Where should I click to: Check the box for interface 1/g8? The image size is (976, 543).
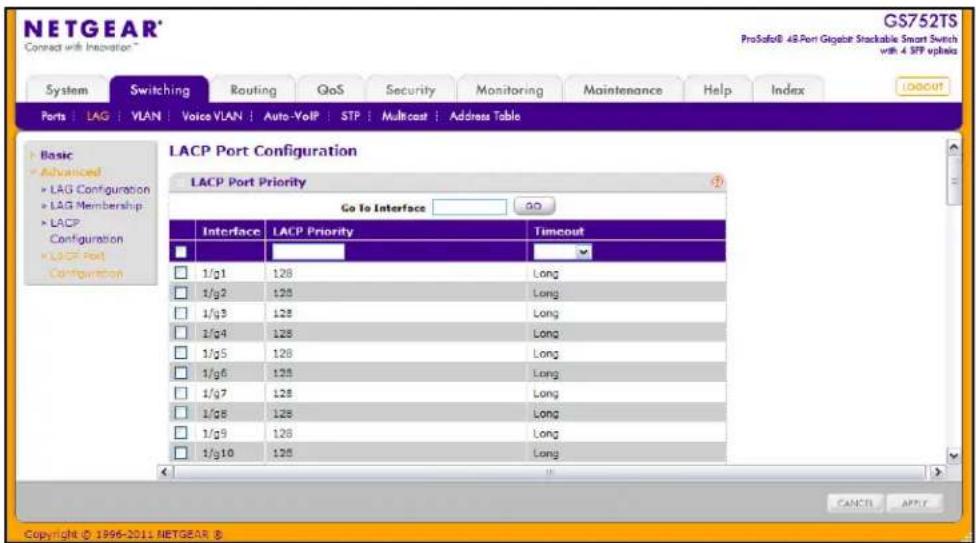(x=181, y=413)
